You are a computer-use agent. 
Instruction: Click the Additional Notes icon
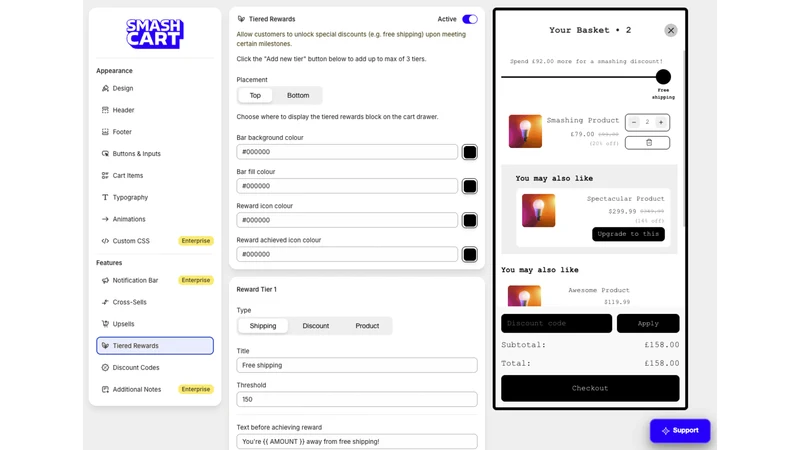(x=105, y=389)
